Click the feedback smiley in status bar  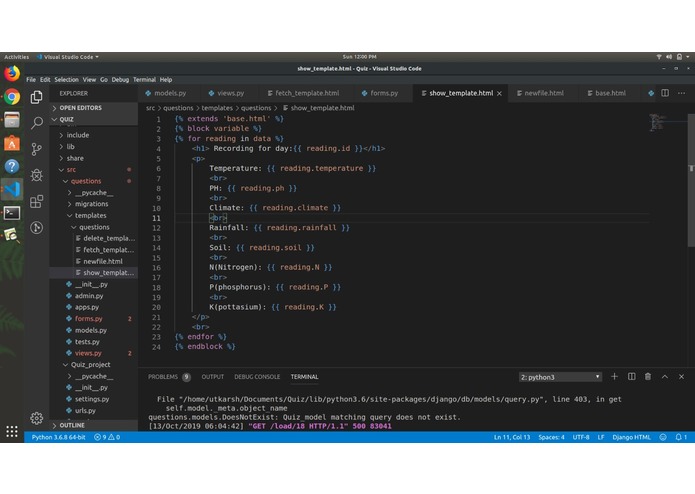663,437
